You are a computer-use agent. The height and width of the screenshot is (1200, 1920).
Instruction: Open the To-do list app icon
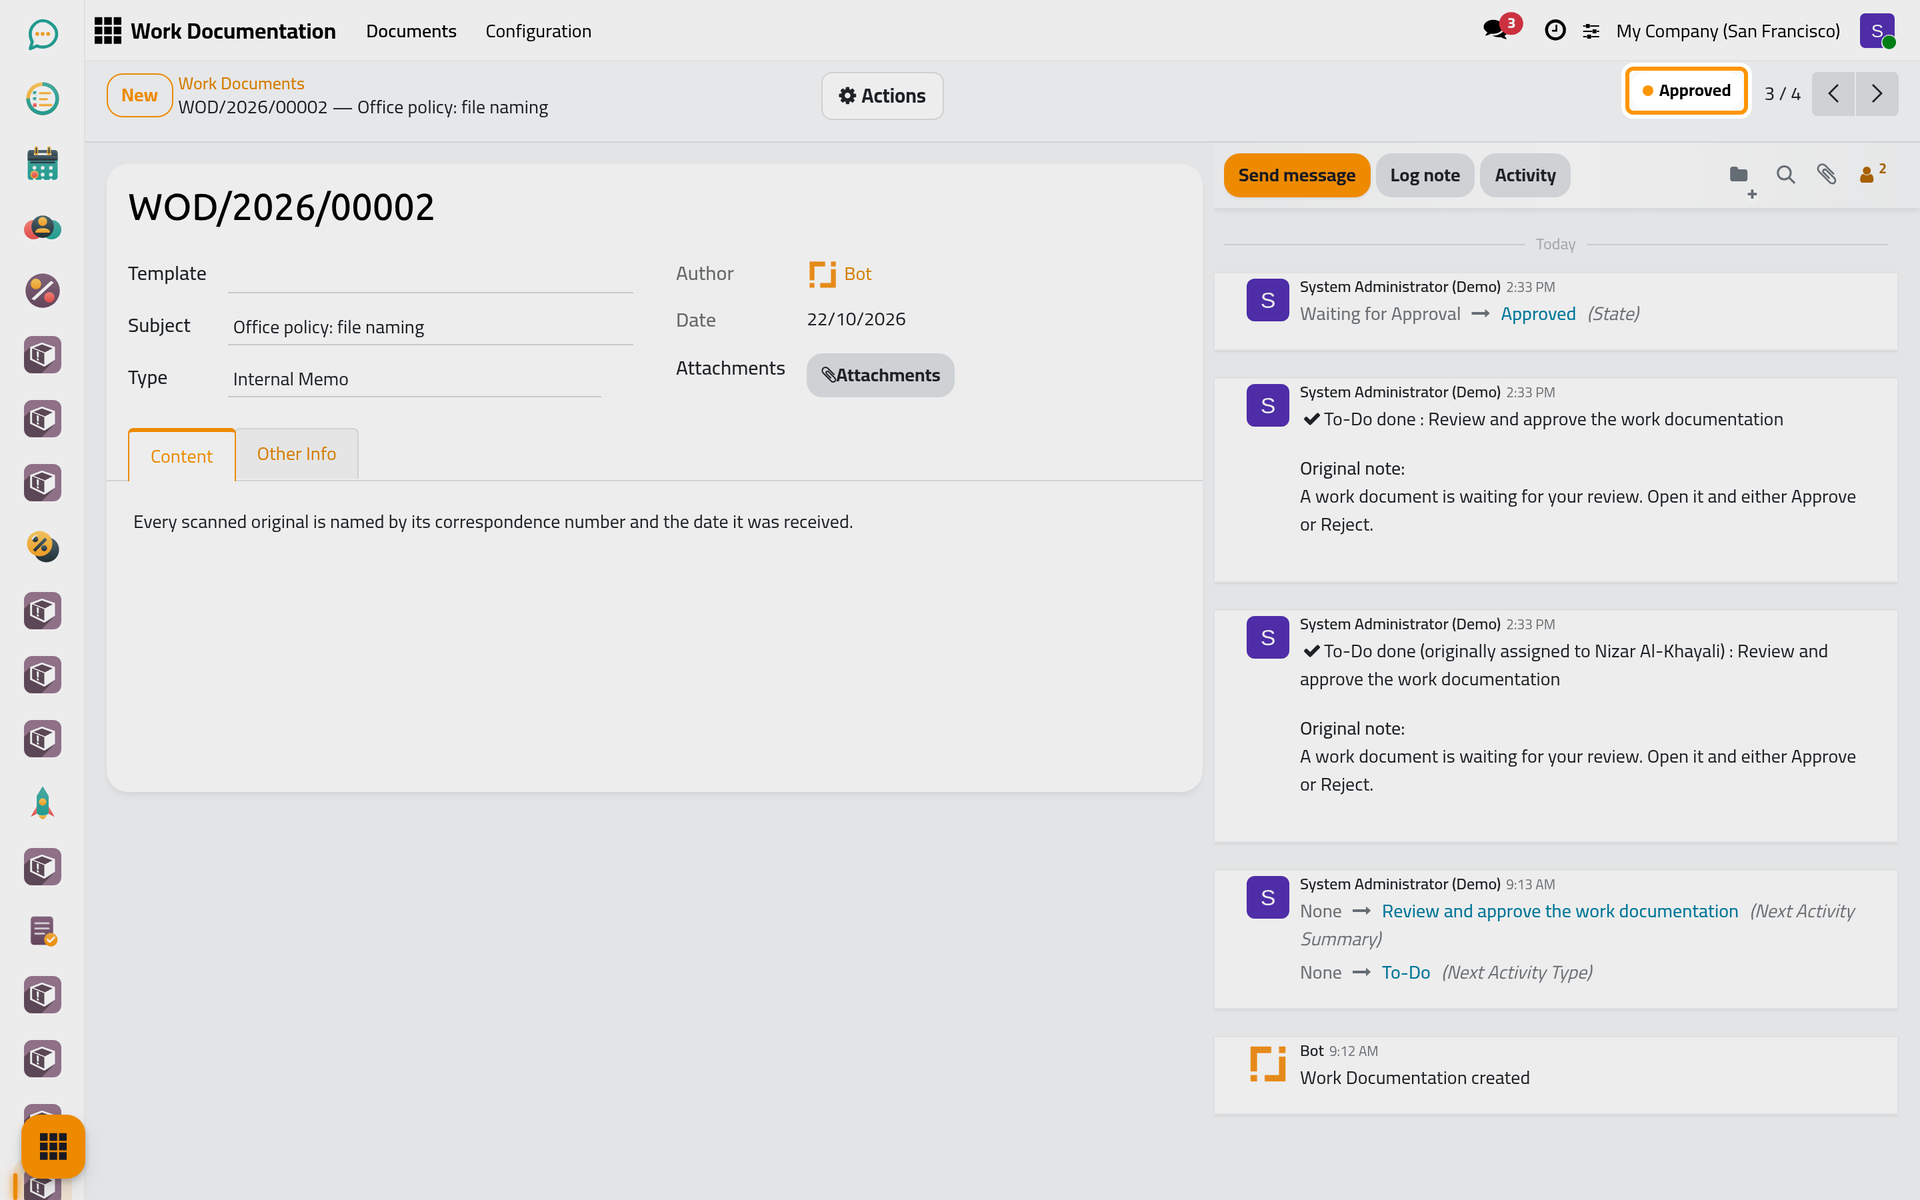[x=42, y=99]
